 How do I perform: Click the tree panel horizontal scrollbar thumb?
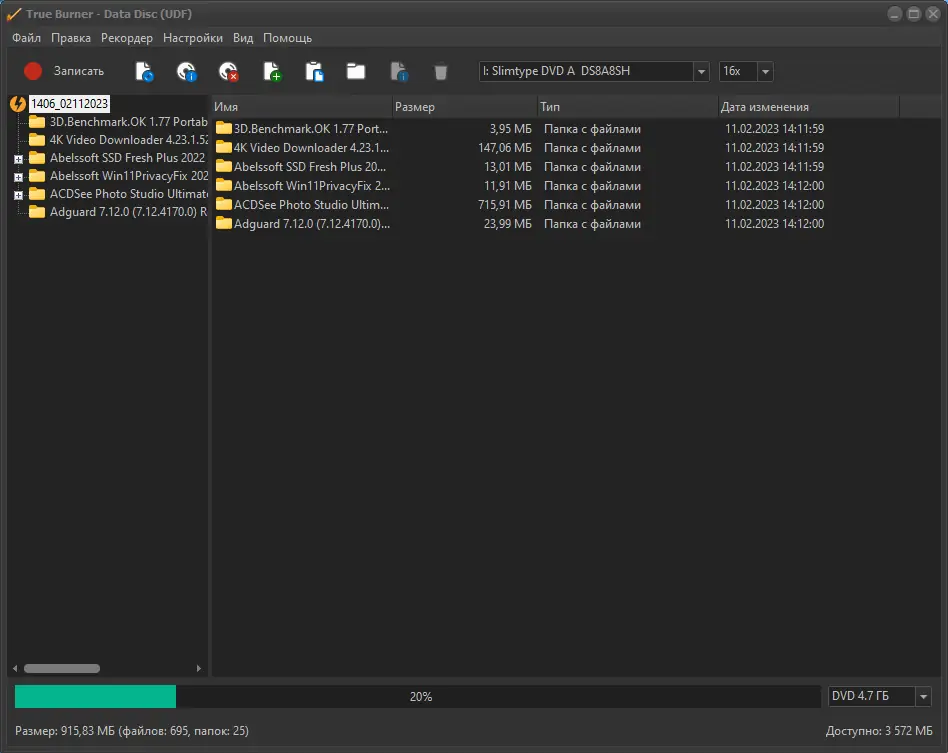pos(62,668)
